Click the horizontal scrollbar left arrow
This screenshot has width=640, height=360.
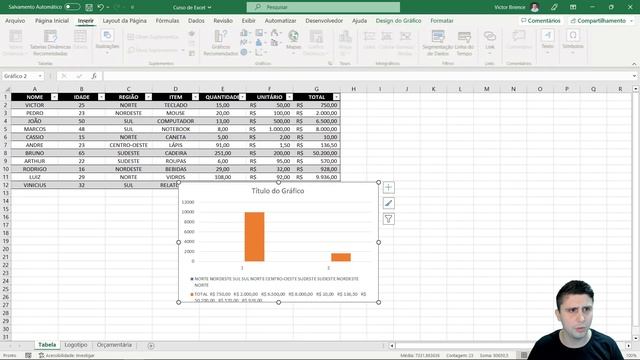392,346
